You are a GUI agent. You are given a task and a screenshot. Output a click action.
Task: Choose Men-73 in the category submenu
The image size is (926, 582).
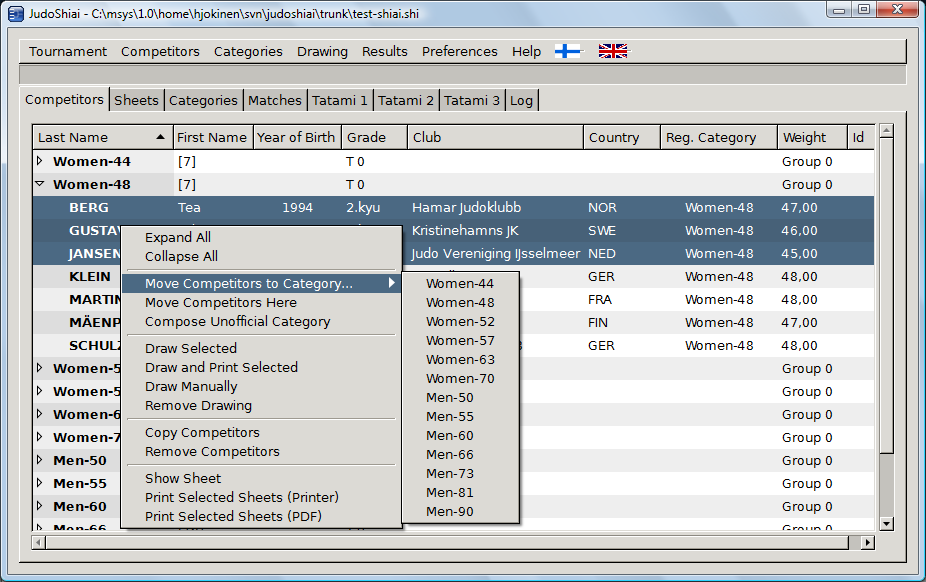tap(450, 473)
